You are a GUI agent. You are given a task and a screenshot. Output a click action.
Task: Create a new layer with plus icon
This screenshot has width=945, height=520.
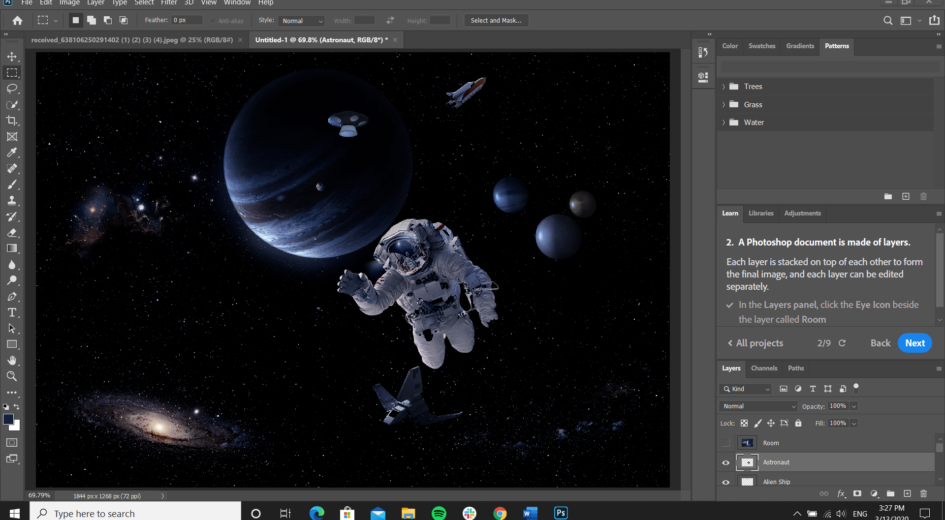(907, 493)
